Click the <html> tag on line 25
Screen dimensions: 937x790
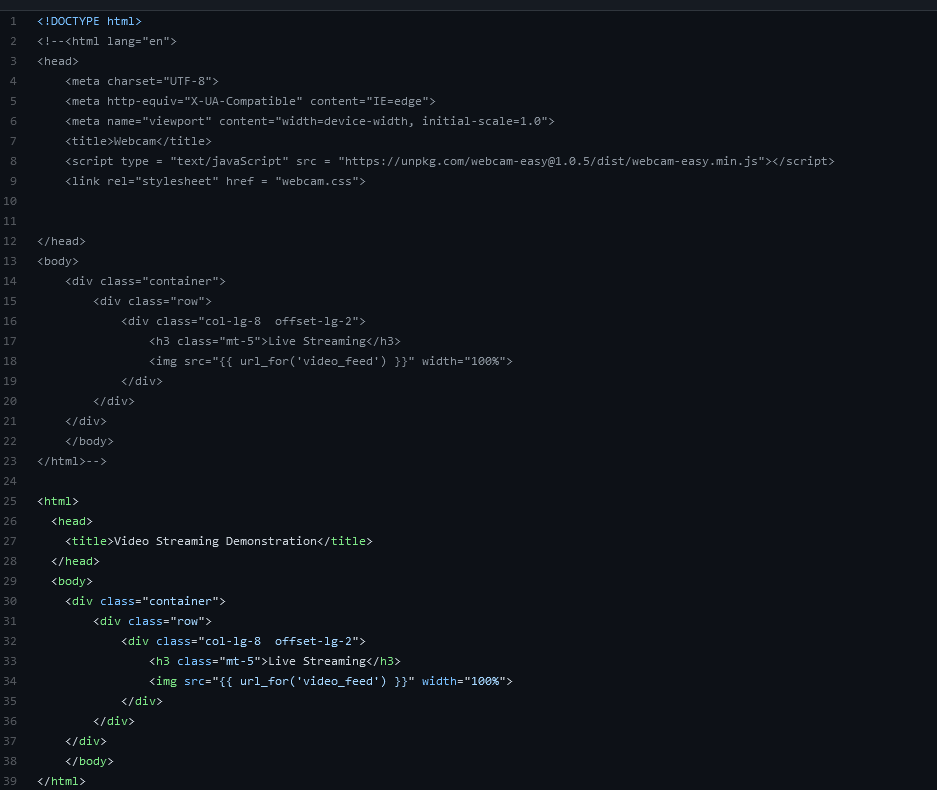(x=57, y=501)
